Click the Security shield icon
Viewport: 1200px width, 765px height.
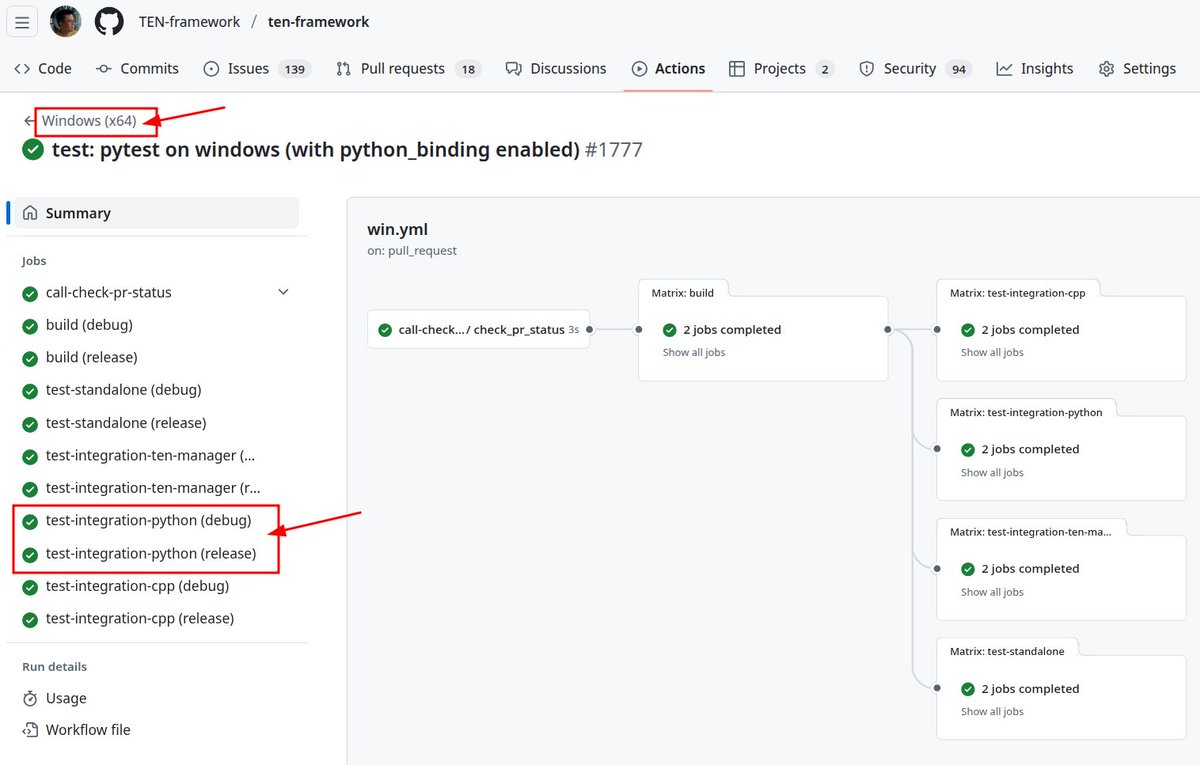[x=867, y=69]
